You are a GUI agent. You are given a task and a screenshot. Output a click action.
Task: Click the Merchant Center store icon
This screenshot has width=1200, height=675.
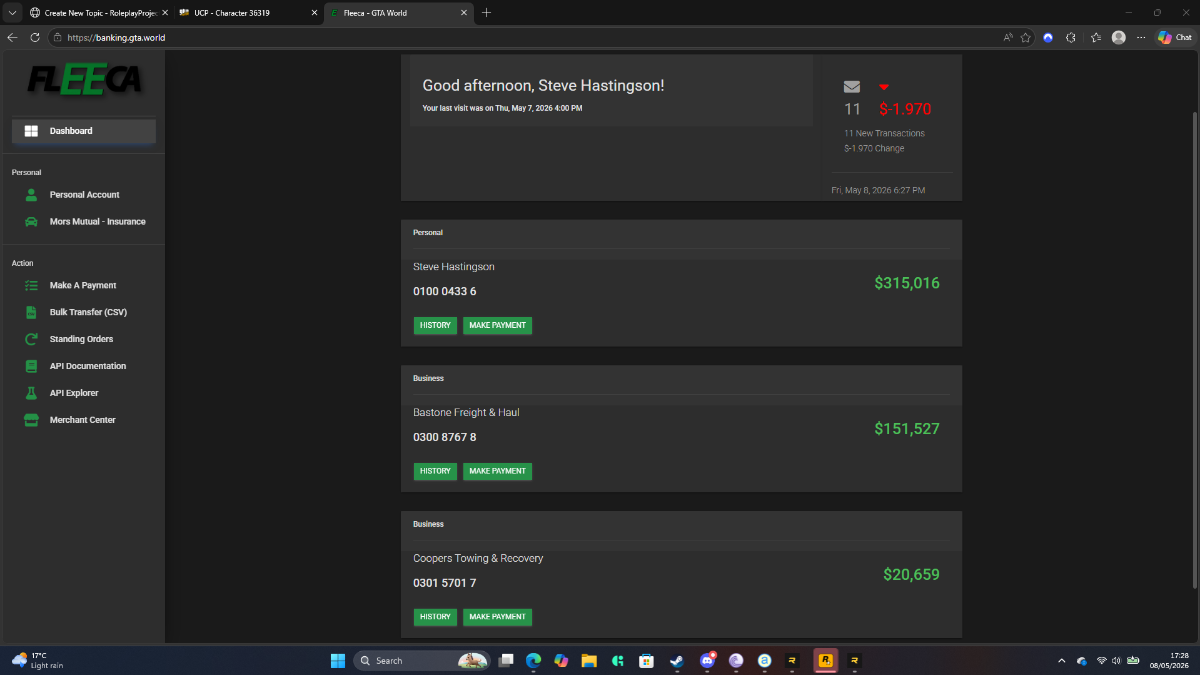31,420
